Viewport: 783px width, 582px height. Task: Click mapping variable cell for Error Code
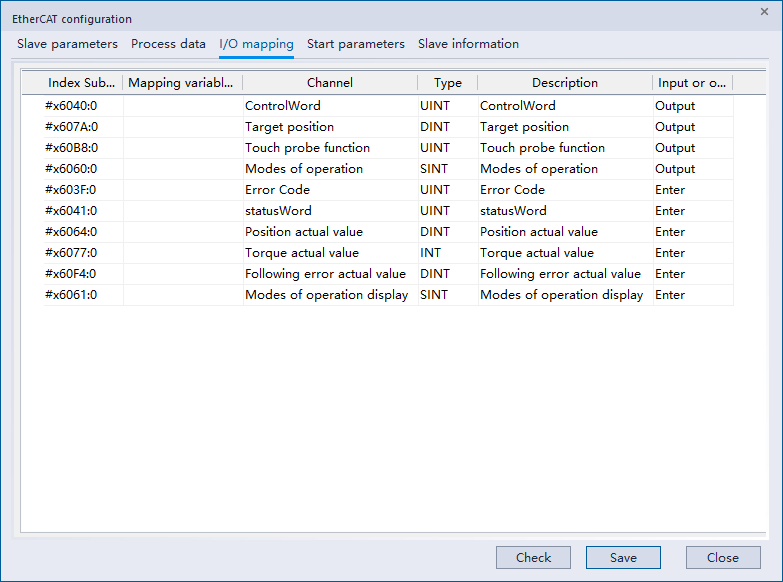182,190
